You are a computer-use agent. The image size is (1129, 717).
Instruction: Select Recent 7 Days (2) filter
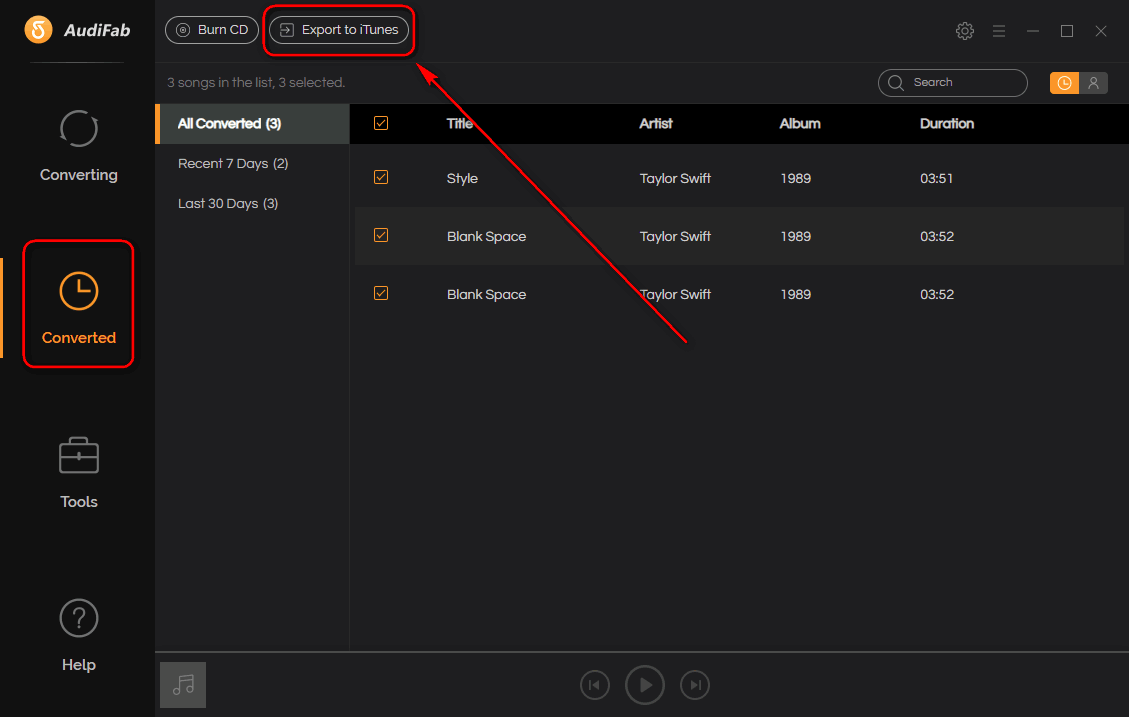(233, 163)
